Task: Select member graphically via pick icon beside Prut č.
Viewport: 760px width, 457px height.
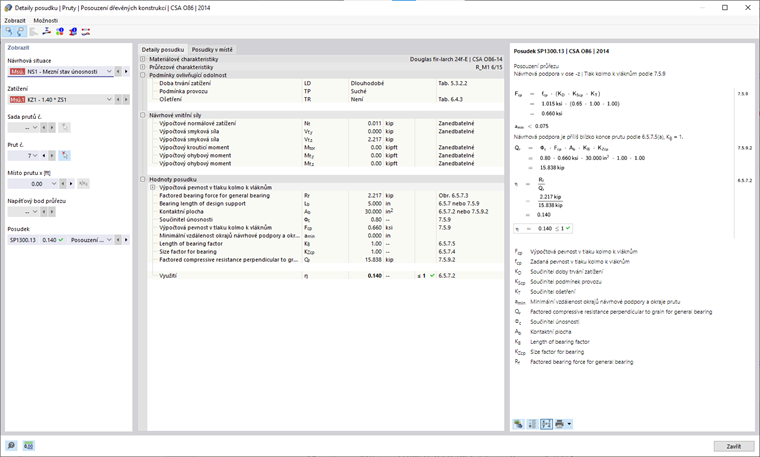Action: point(64,156)
